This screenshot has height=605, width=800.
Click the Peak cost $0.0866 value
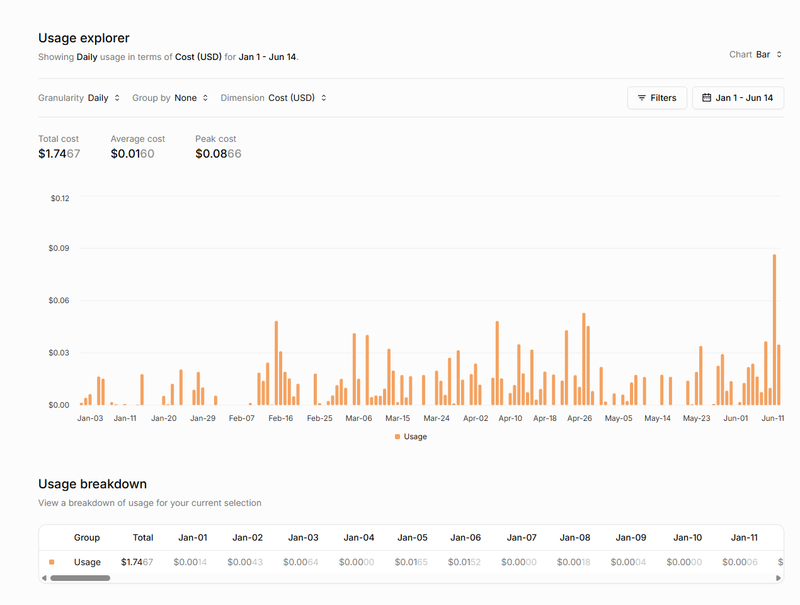[218, 154]
